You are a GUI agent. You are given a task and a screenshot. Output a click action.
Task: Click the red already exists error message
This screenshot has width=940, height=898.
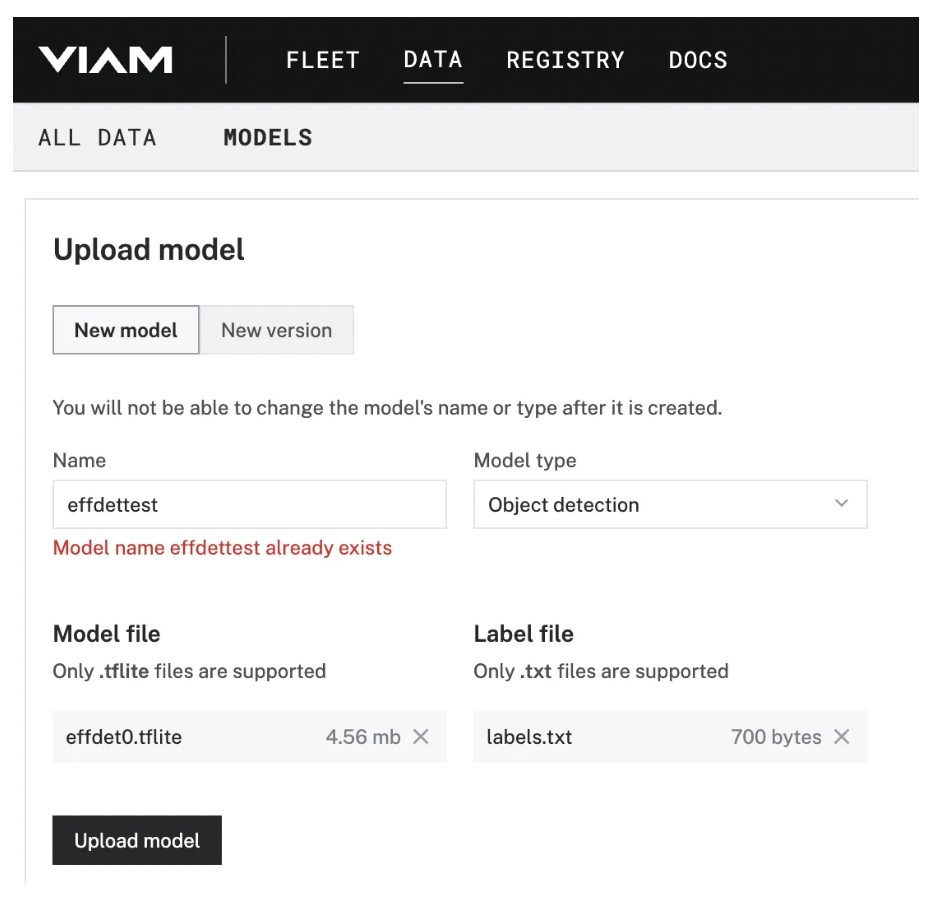(x=222, y=548)
